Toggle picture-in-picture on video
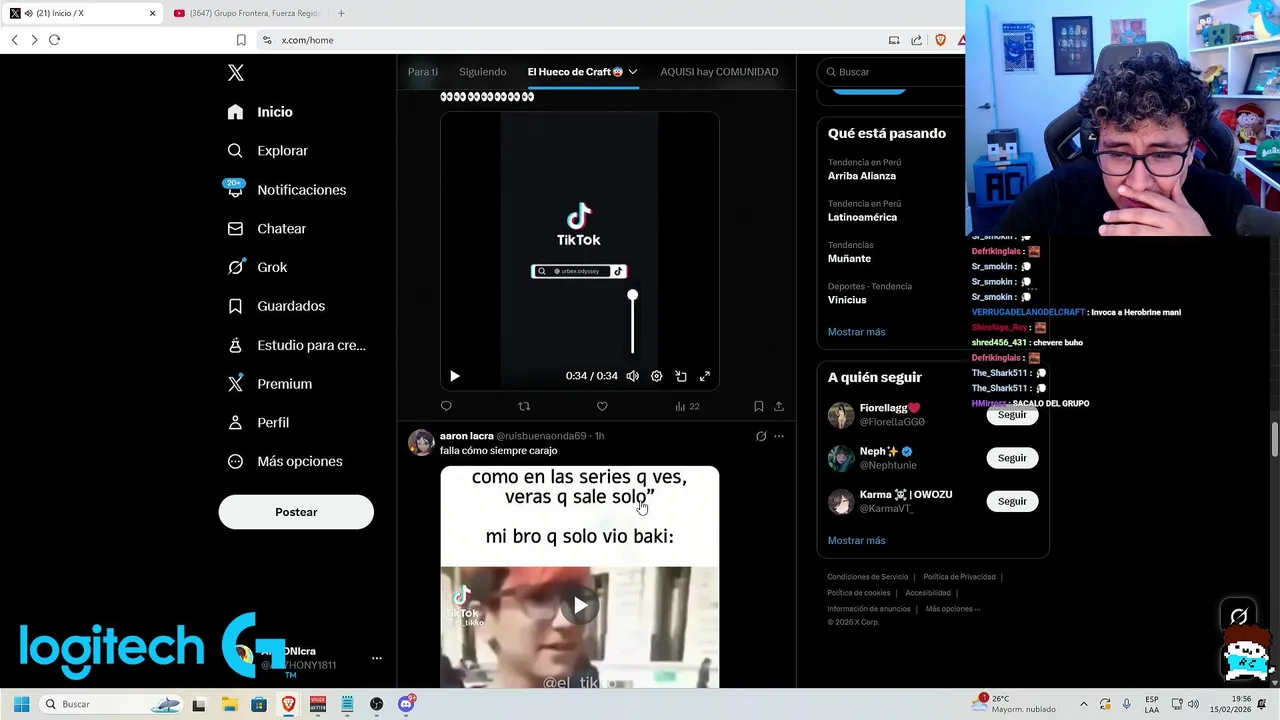Screen dimensions: 1280x720 click(681, 376)
